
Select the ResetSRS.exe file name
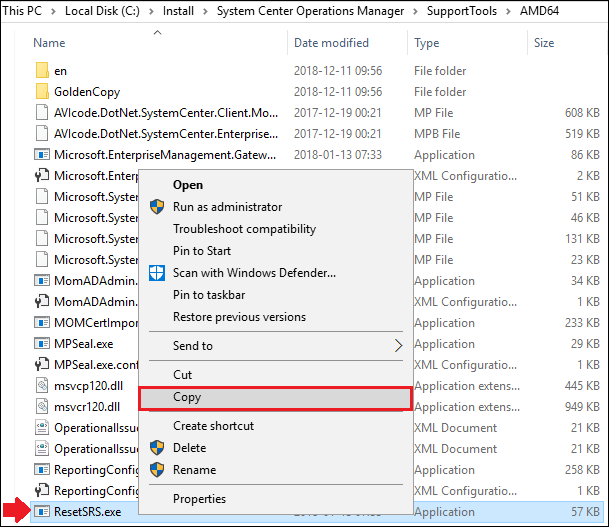tap(87, 512)
